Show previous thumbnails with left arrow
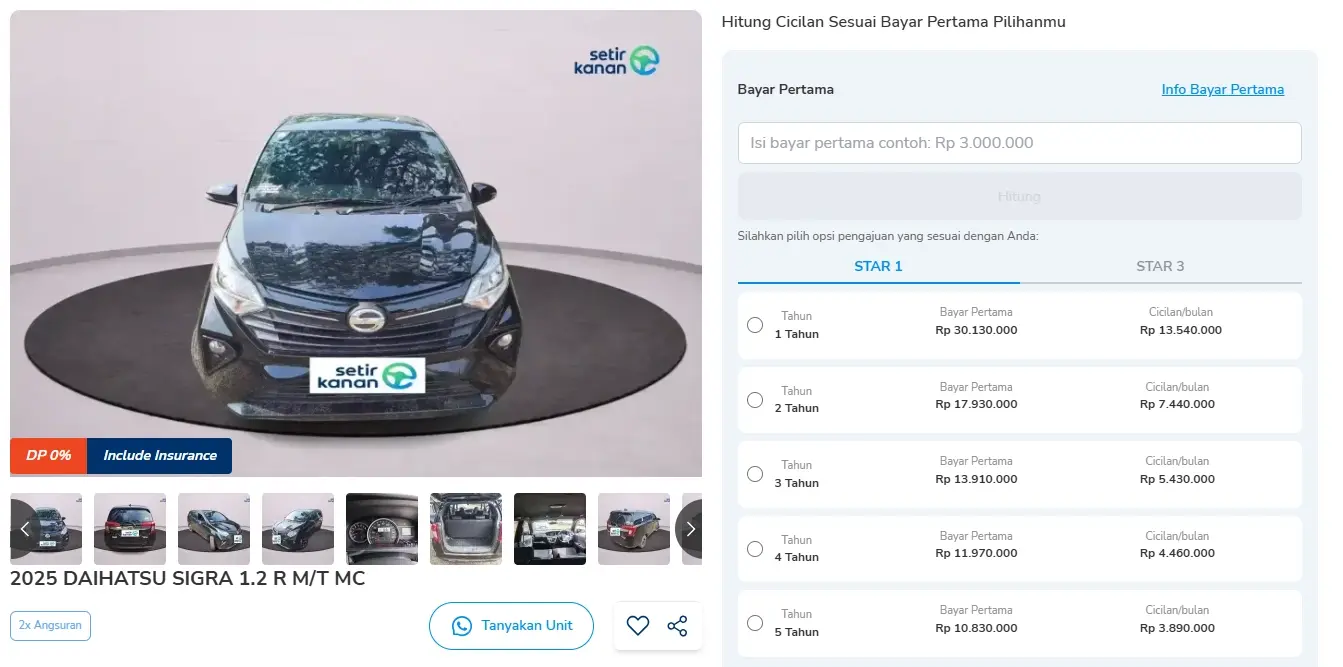This screenshot has height=667, width=1343. [x=25, y=529]
